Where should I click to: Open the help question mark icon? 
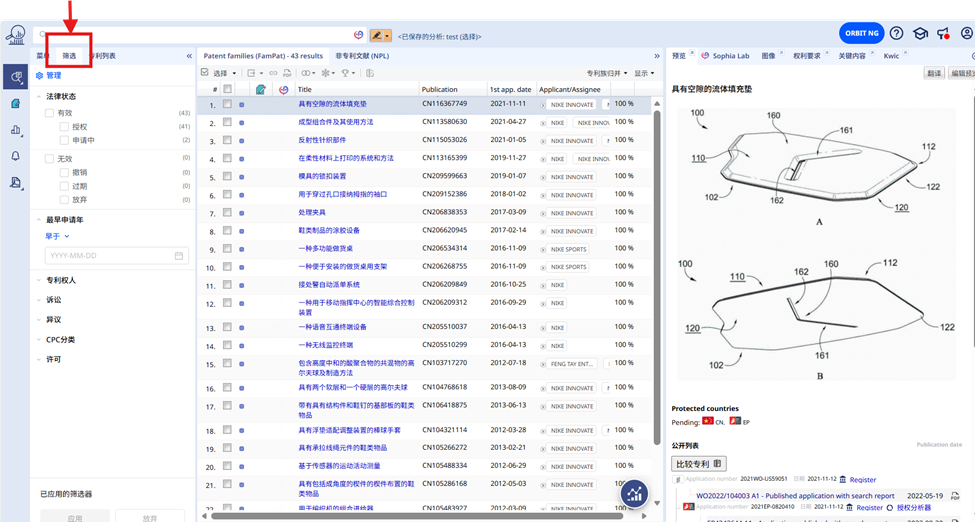[x=896, y=33]
